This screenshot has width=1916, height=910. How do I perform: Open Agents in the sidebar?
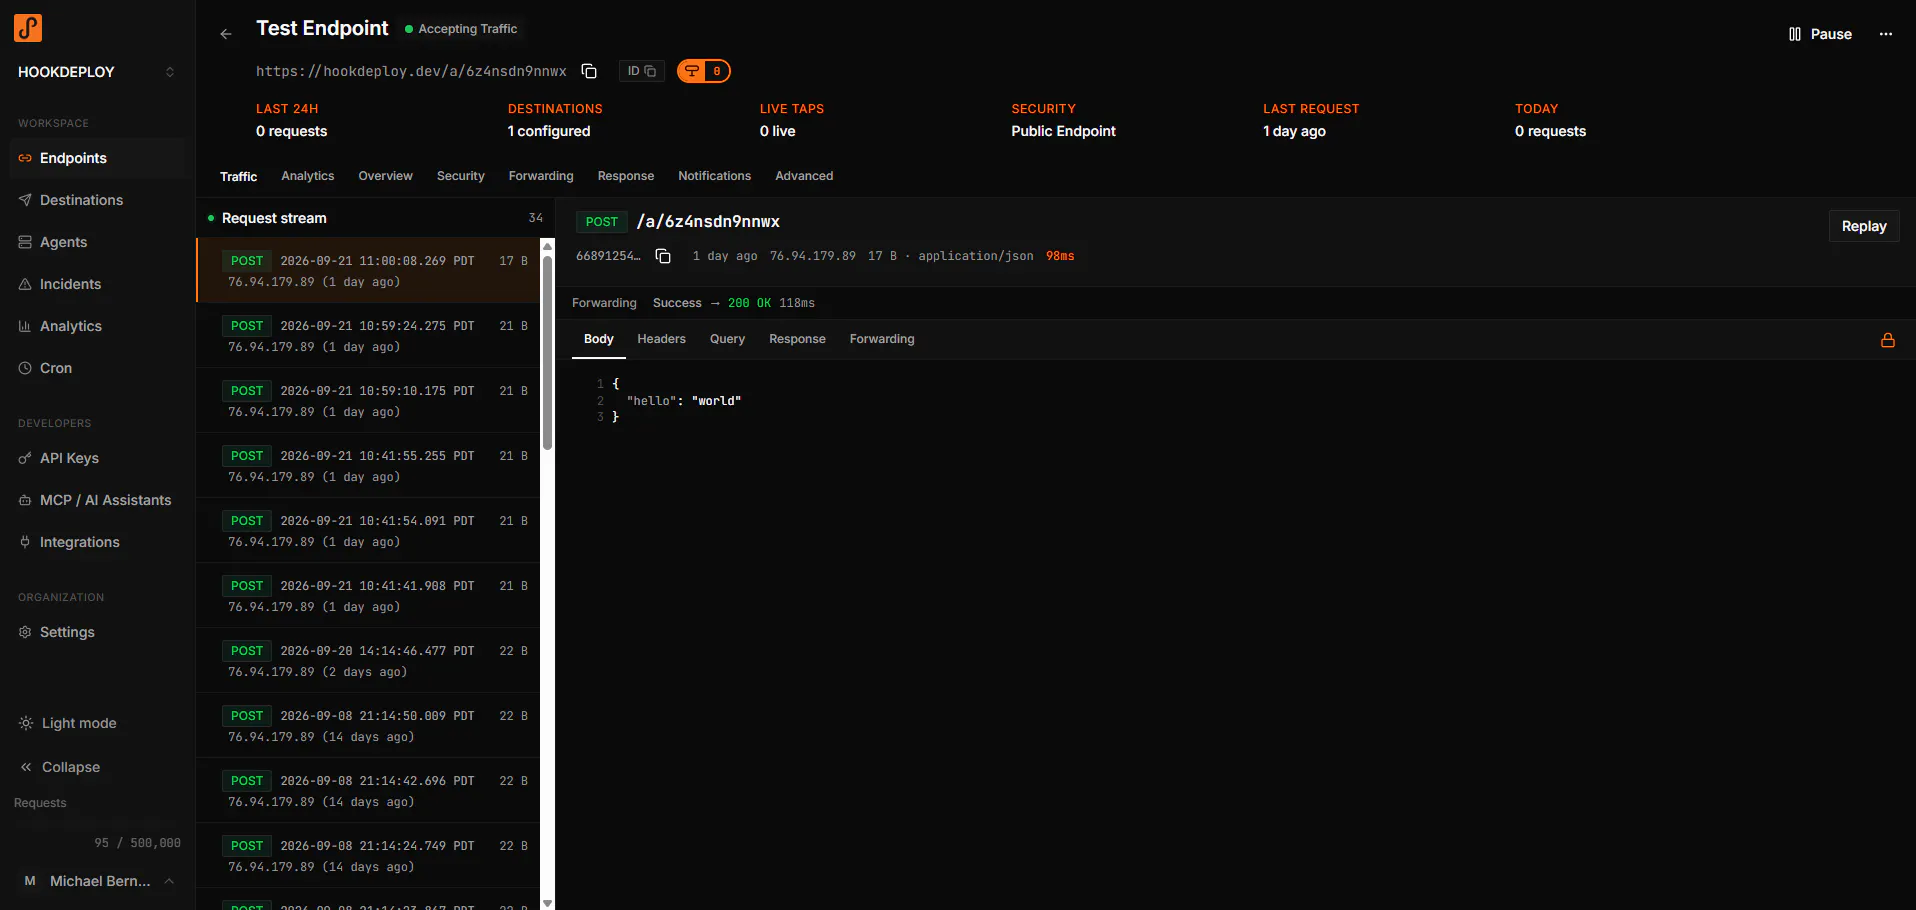click(97, 242)
